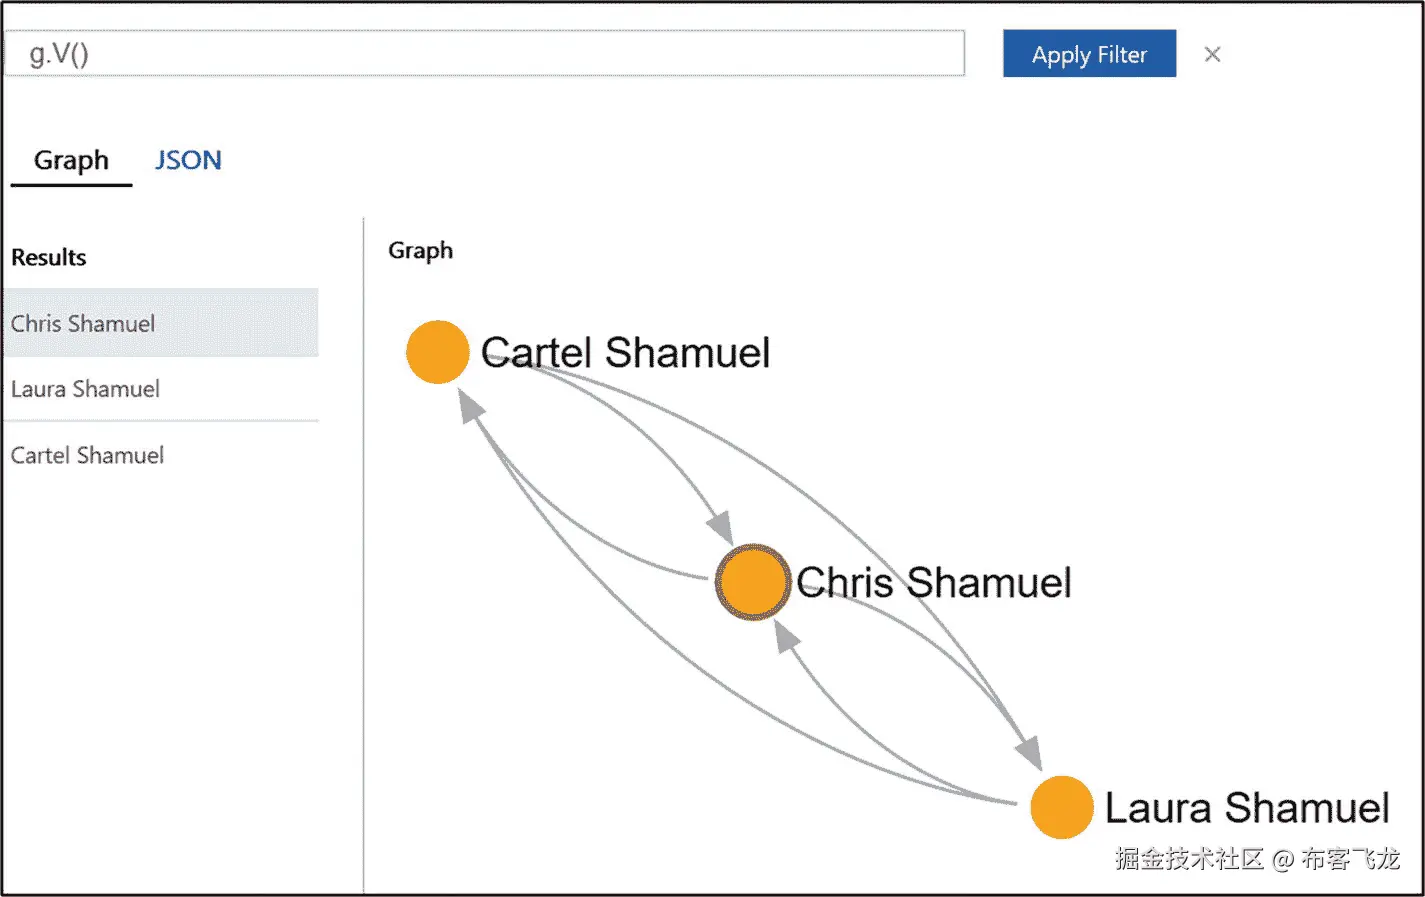Click the Cartel Shamuel orange node circle

click(x=438, y=352)
